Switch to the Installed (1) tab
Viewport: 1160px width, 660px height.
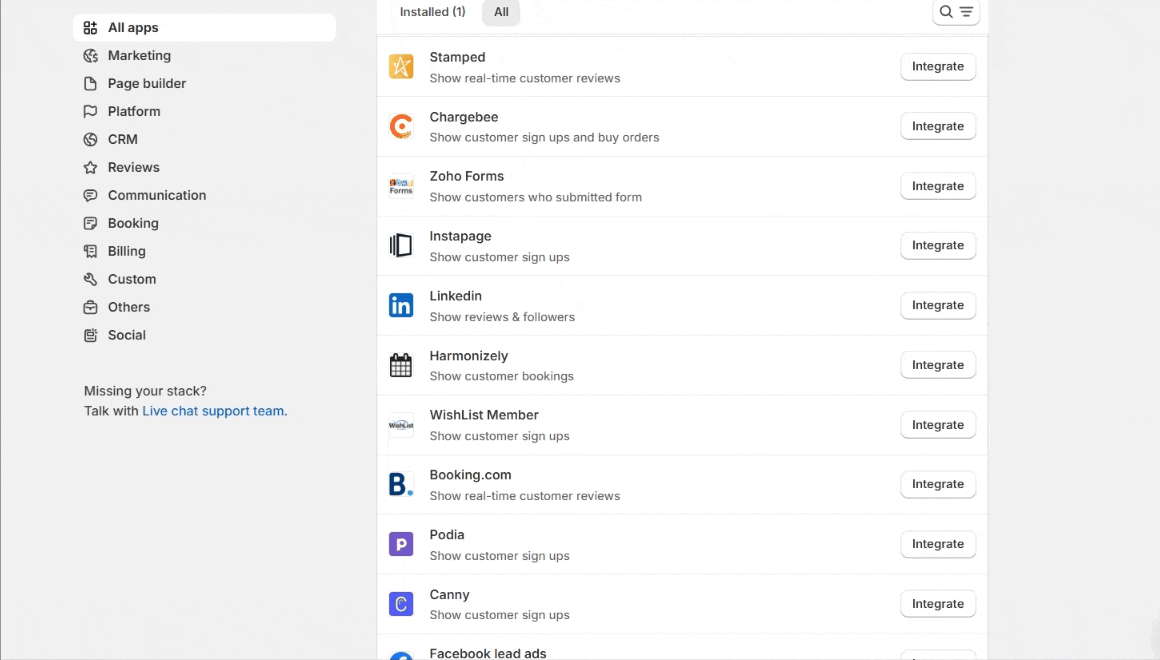point(433,12)
